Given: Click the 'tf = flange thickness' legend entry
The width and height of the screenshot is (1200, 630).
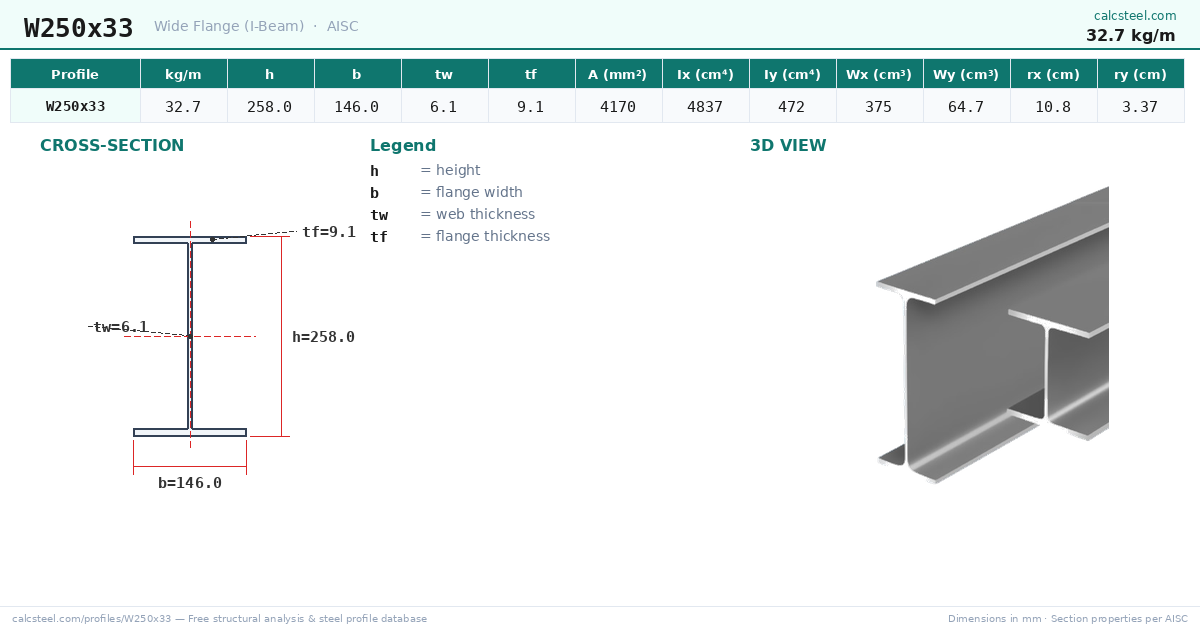Looking at the screenshot, I should coord(460,237).
